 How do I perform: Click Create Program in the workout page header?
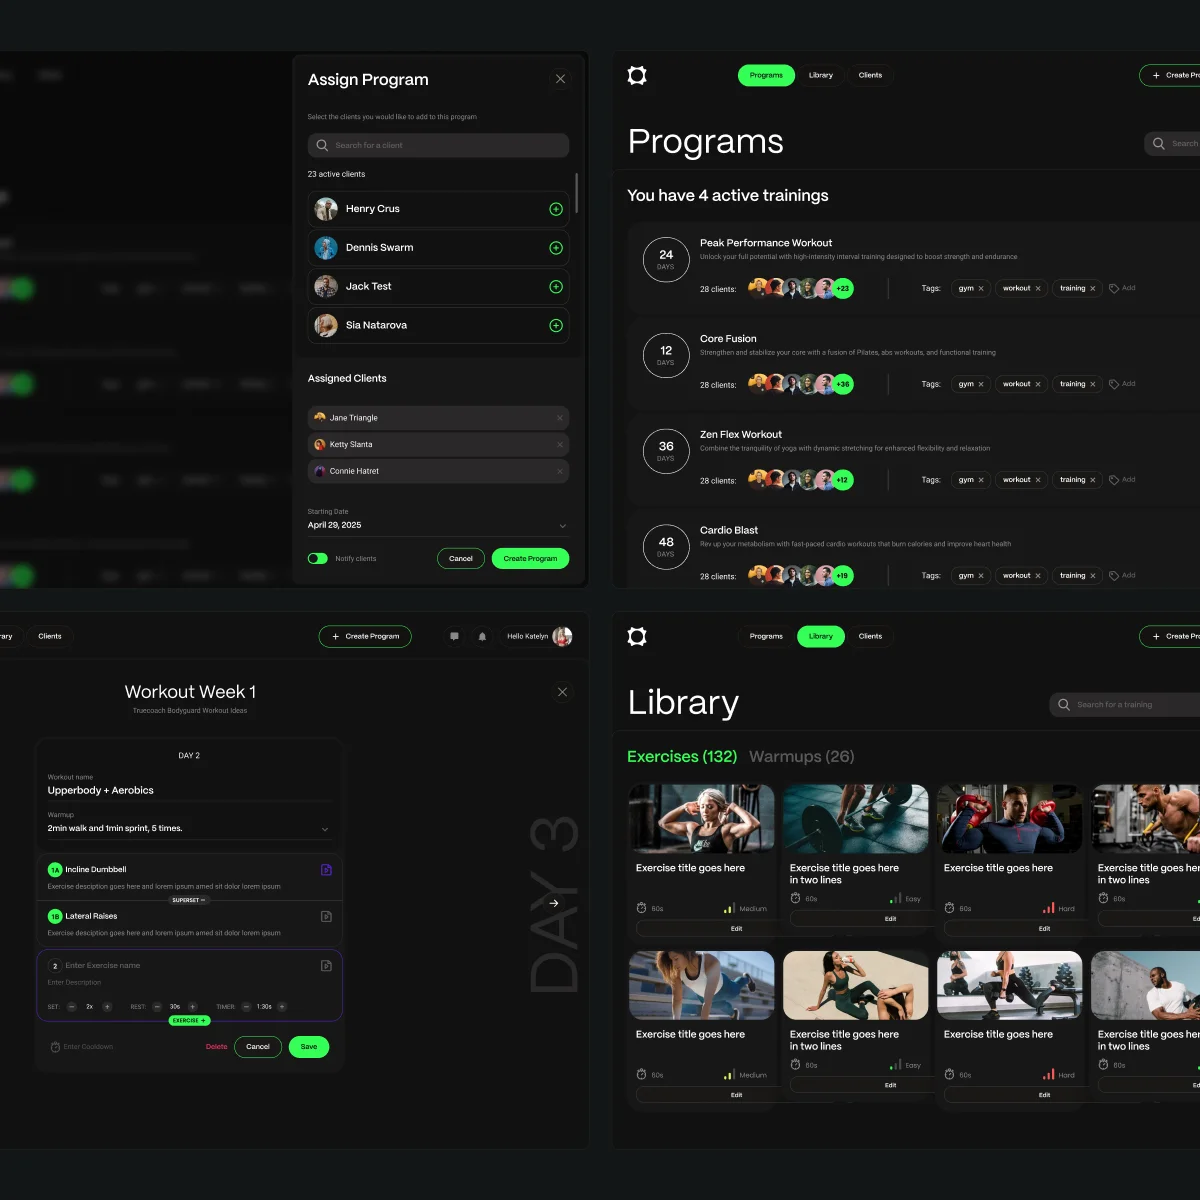(x=365, y=636)
